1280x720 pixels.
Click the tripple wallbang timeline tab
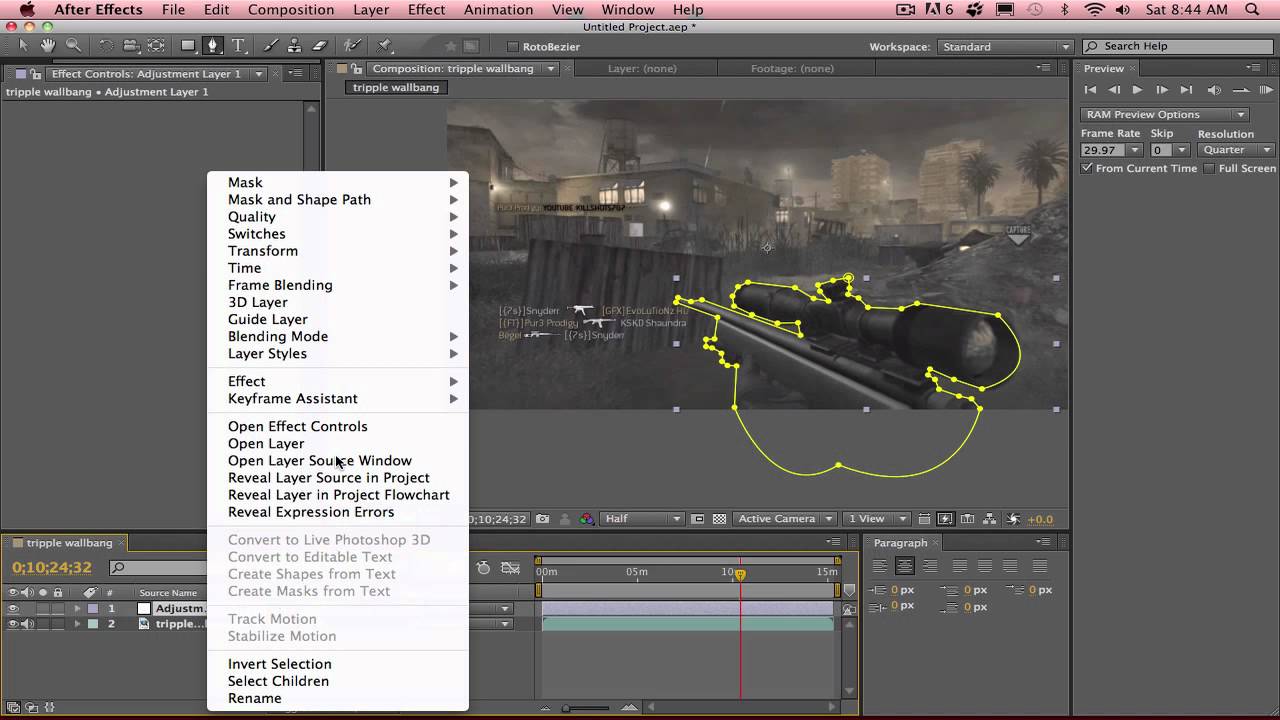(69, 543)
